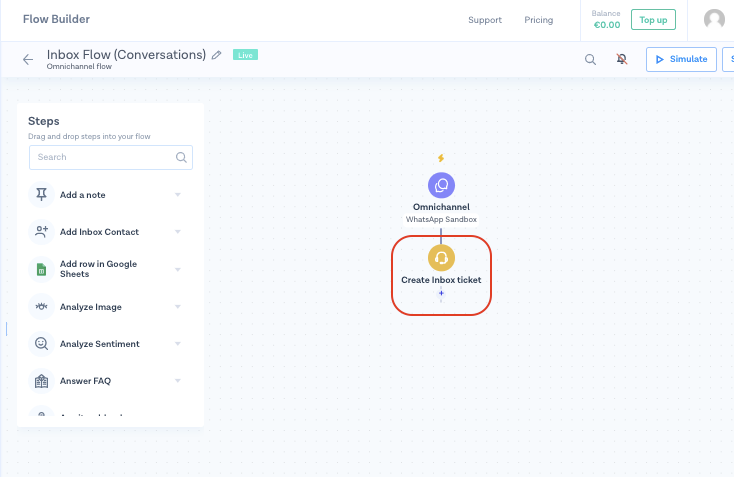The image size is (734, 477).
Task: Open search with magnifier icon in toolbar
Action: click(590, 60)
